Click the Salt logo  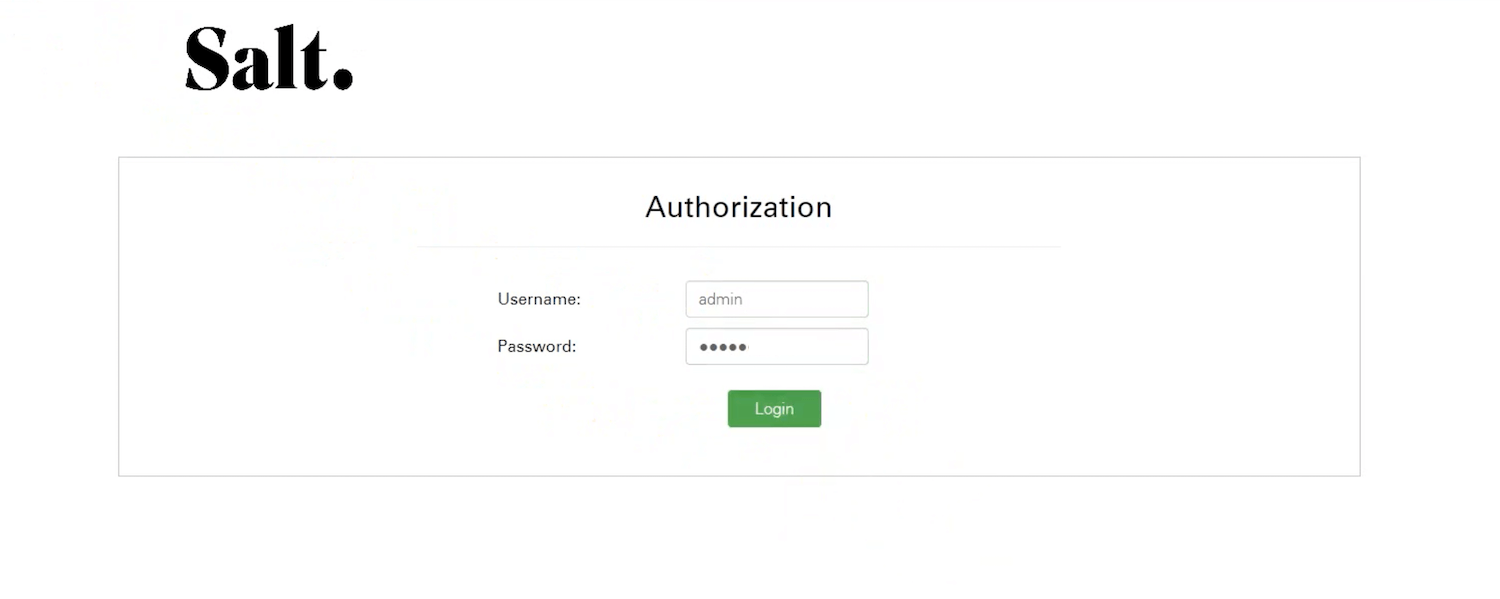[x=268, y=60]
